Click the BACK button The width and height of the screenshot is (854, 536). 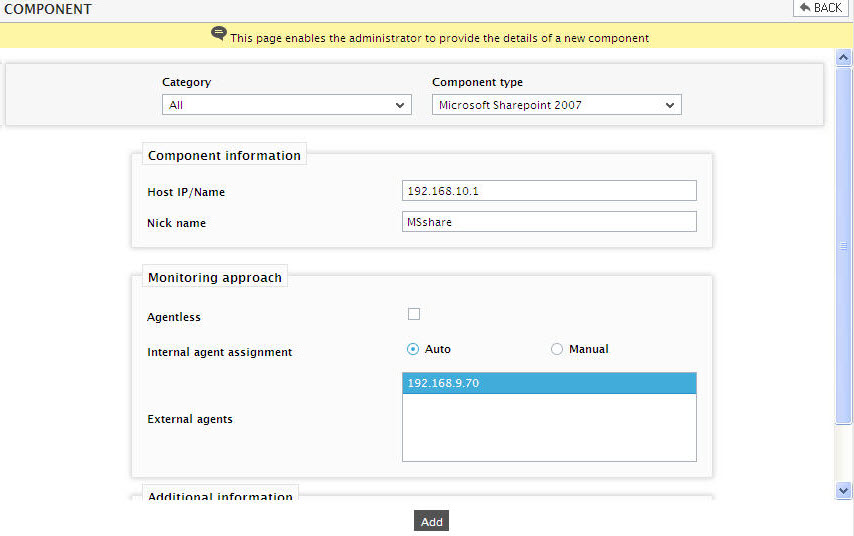coord(821,8)
